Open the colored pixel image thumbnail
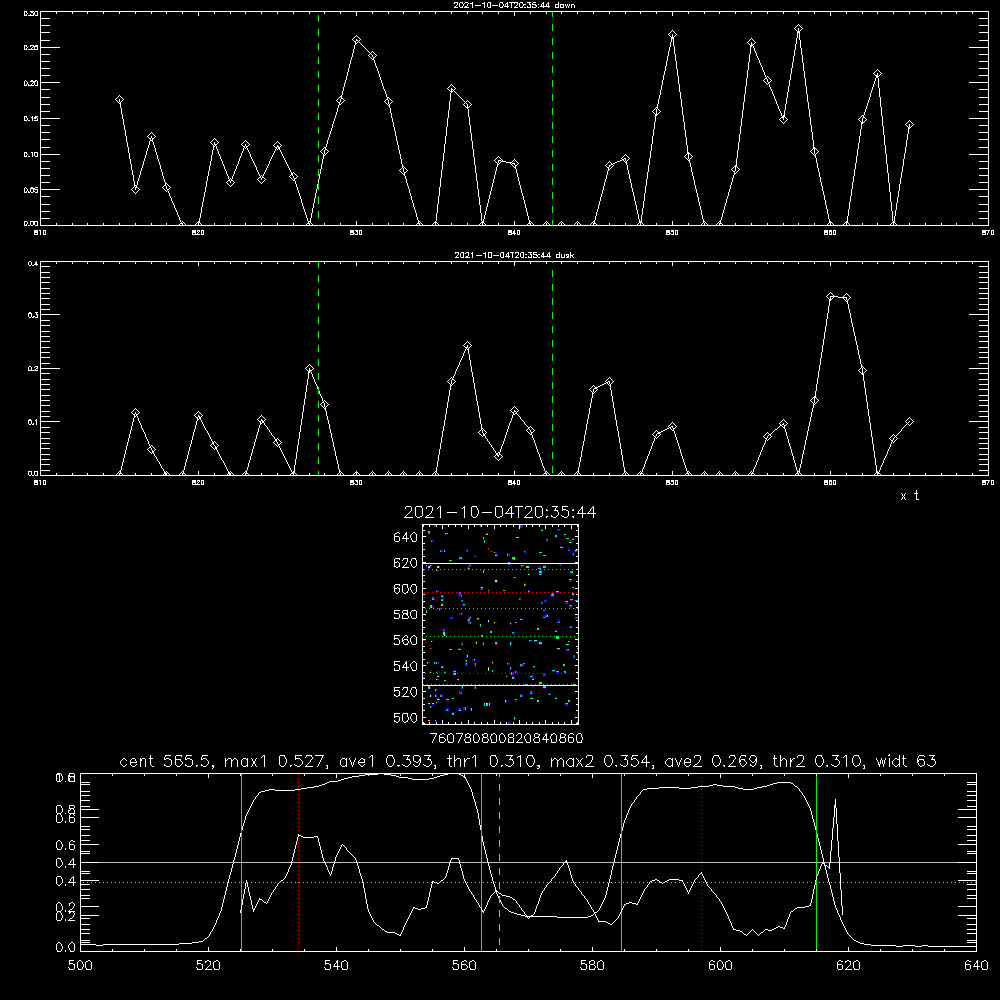The height and width of the screenshot is (1000, 1000). 500,624
